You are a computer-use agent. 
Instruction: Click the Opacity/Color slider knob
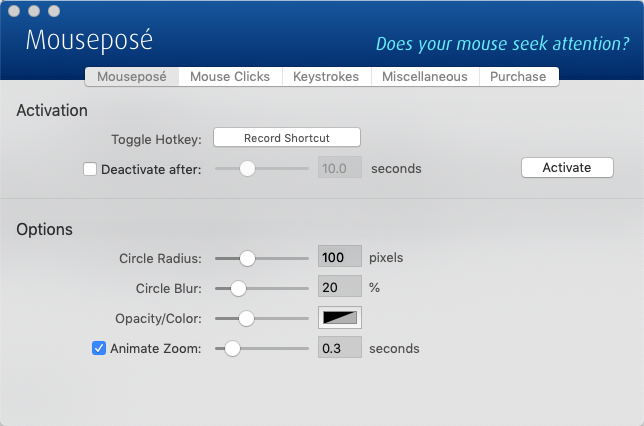(246, 319)
